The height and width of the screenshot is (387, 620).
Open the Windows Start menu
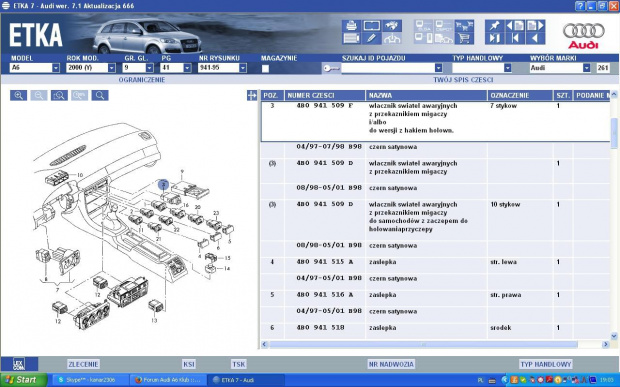click(x=23, y=380)
